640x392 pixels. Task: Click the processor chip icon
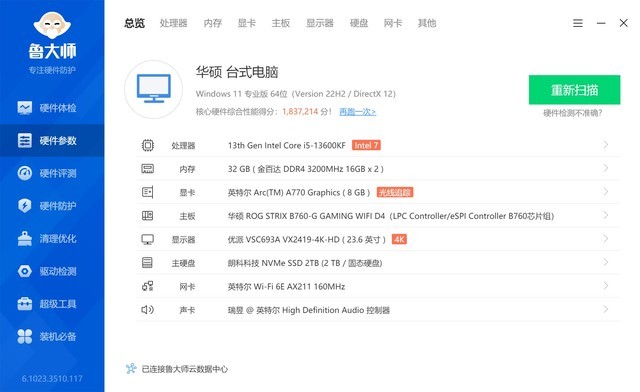(148, 145)
